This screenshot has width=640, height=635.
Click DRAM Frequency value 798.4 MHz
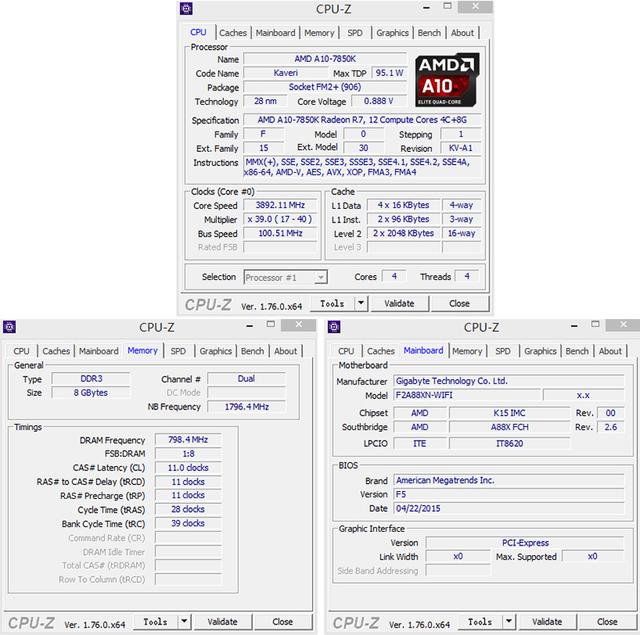(x=188, y=440)
